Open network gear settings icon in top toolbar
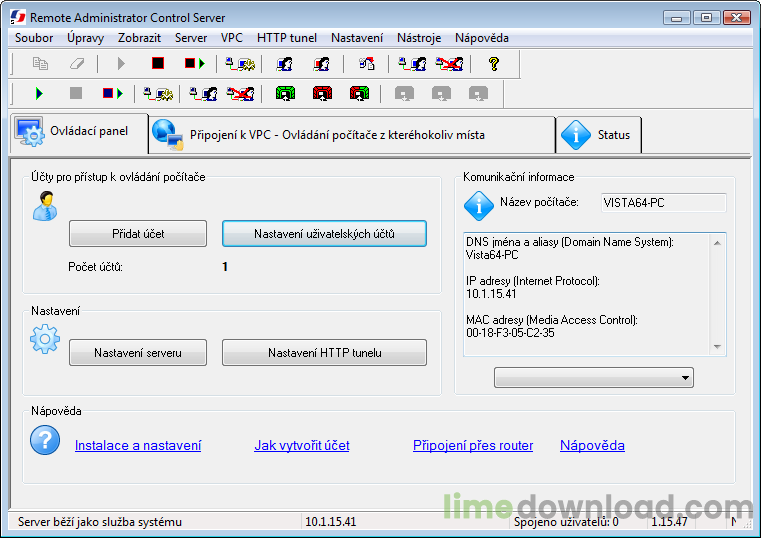Screen dimensions: 761x538 pos(240,64)
